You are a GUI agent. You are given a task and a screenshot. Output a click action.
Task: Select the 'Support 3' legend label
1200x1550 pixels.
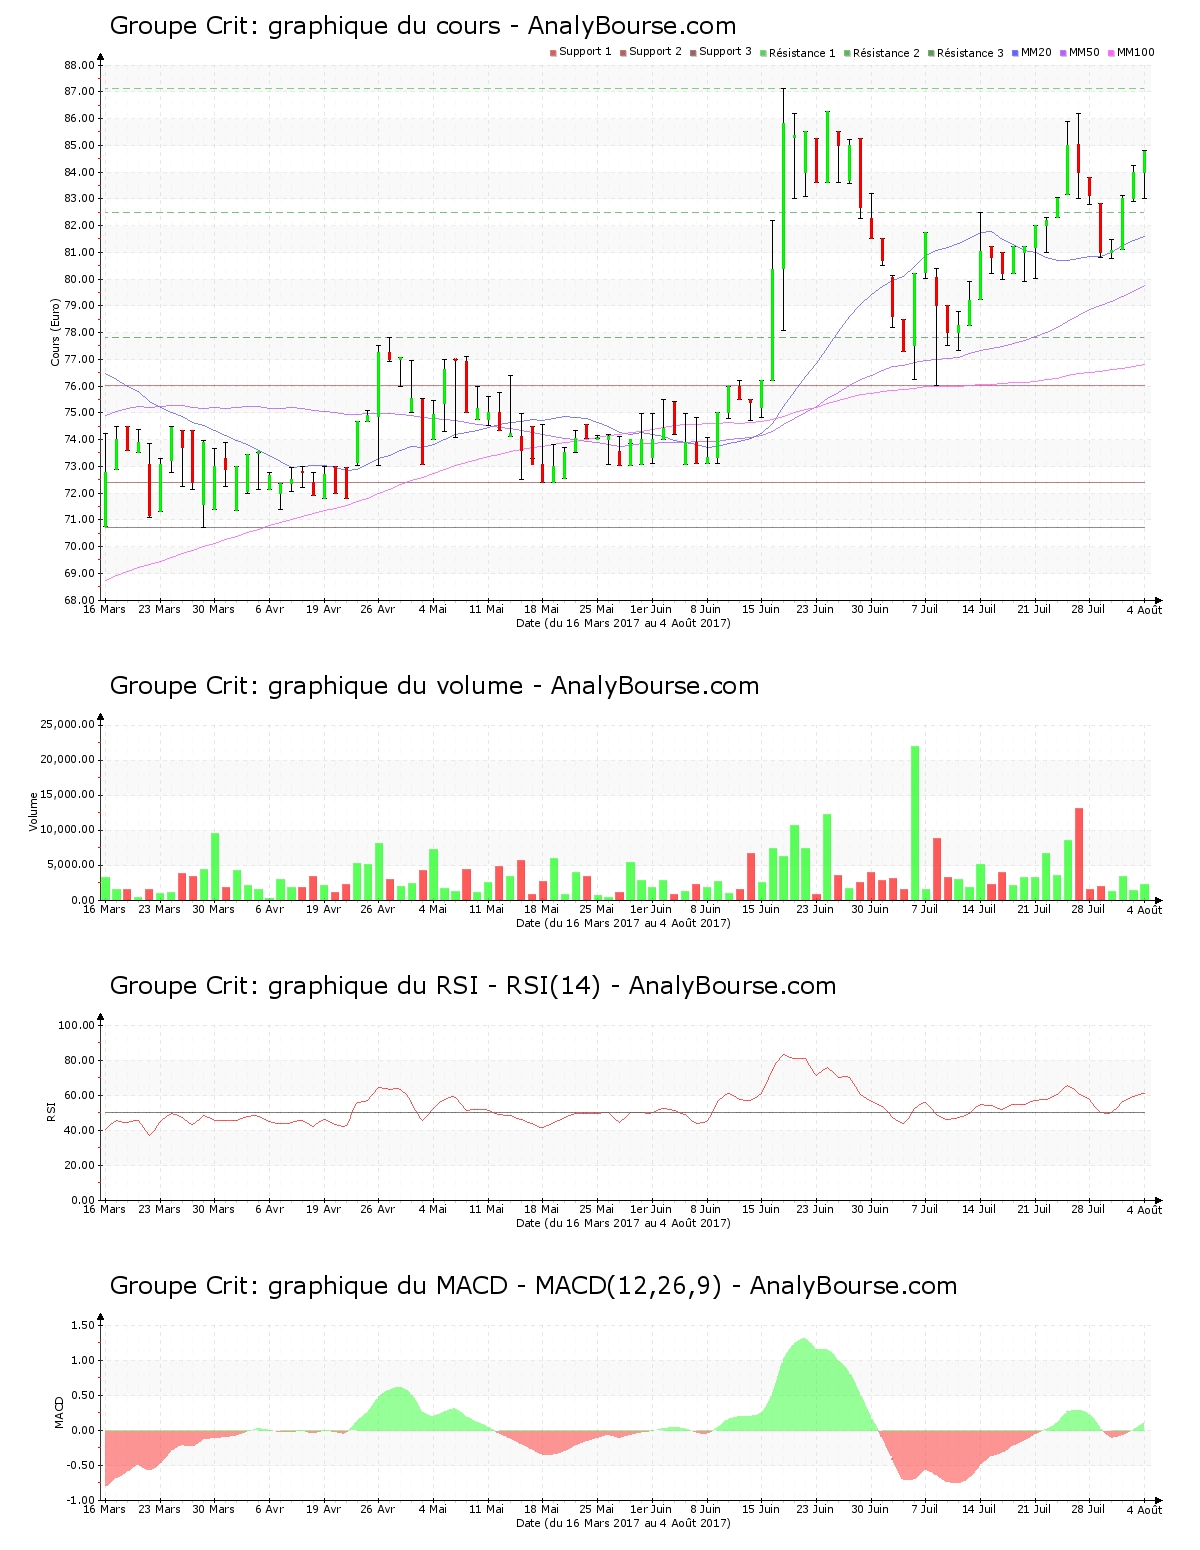tap(725, 51)
